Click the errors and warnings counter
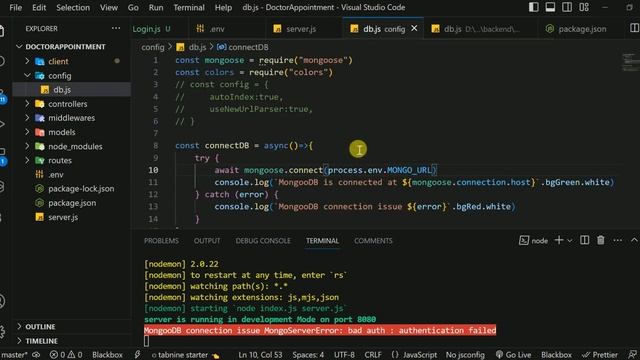The width and height of the screenshot is (640, 360). coord(66,355)
